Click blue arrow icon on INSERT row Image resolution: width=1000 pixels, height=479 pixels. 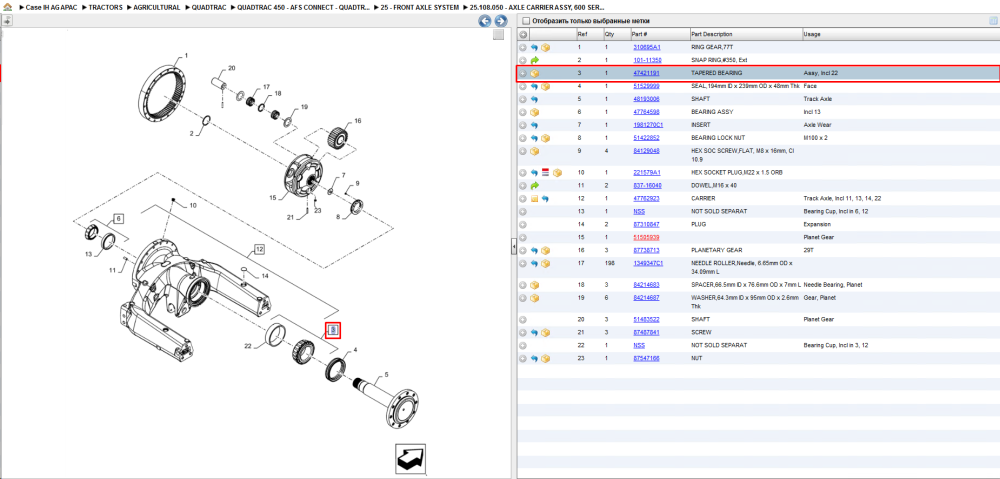(534, 125)
